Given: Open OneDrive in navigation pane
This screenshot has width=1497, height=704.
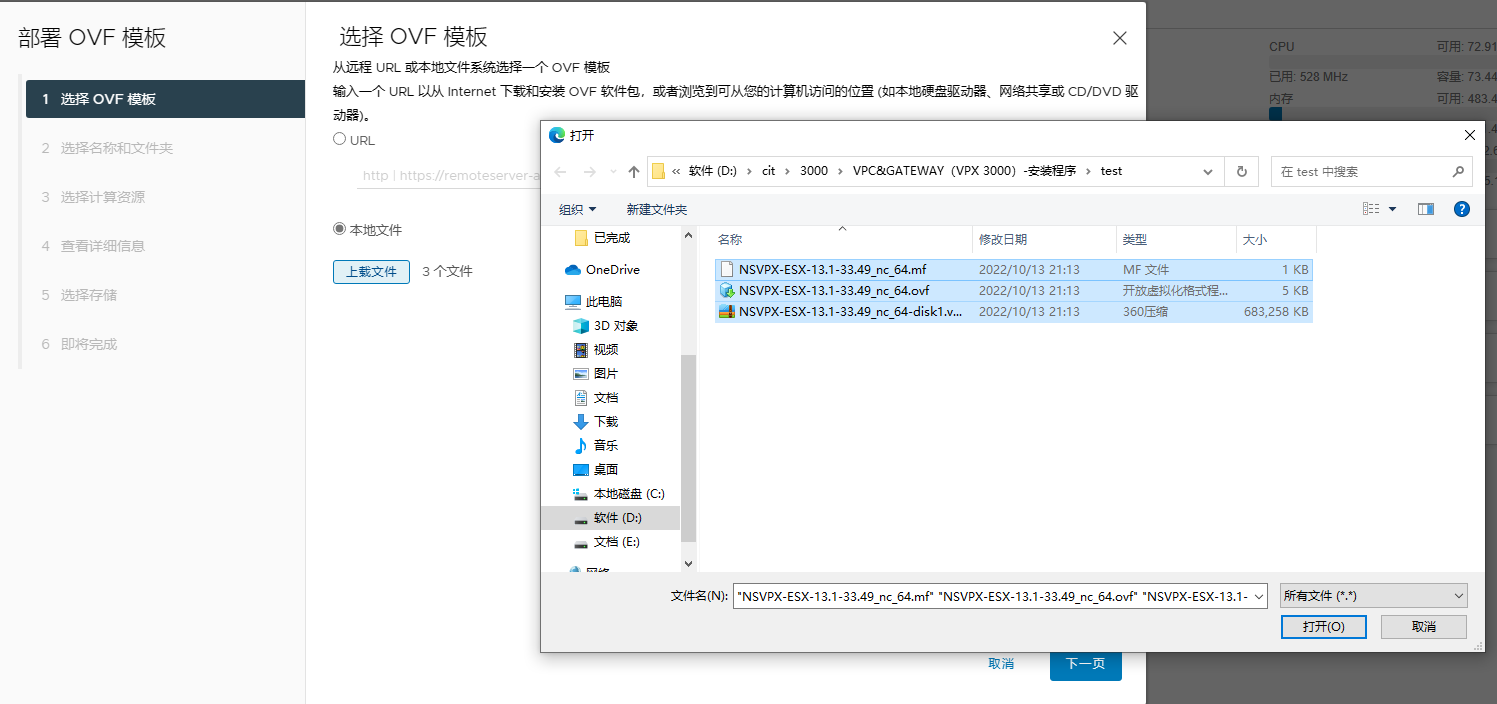Looking at the screenshot, I should pyautogui.click(x=612, y=270).
